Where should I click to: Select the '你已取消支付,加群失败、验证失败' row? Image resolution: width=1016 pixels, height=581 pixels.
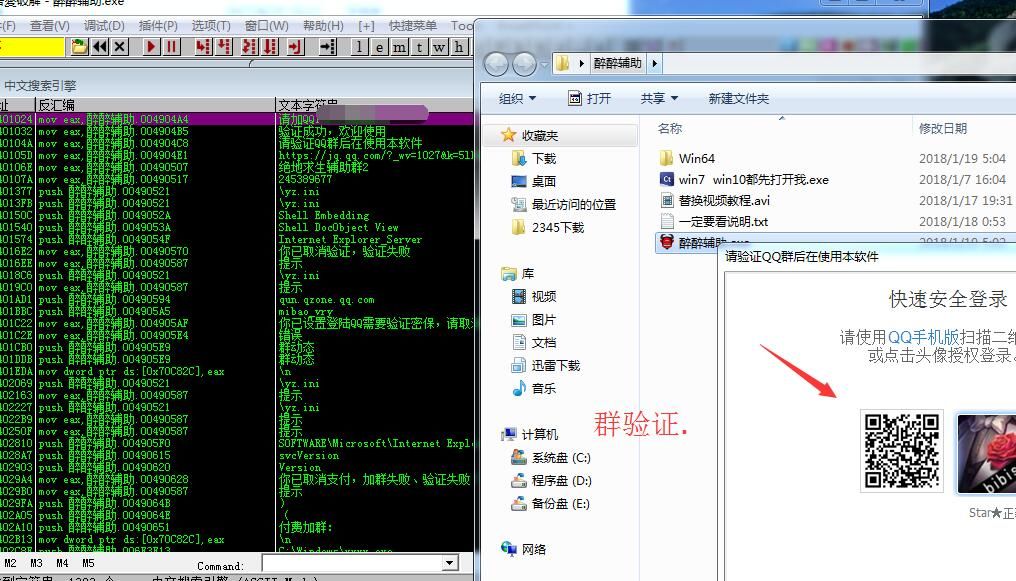(x=236, y=479)
